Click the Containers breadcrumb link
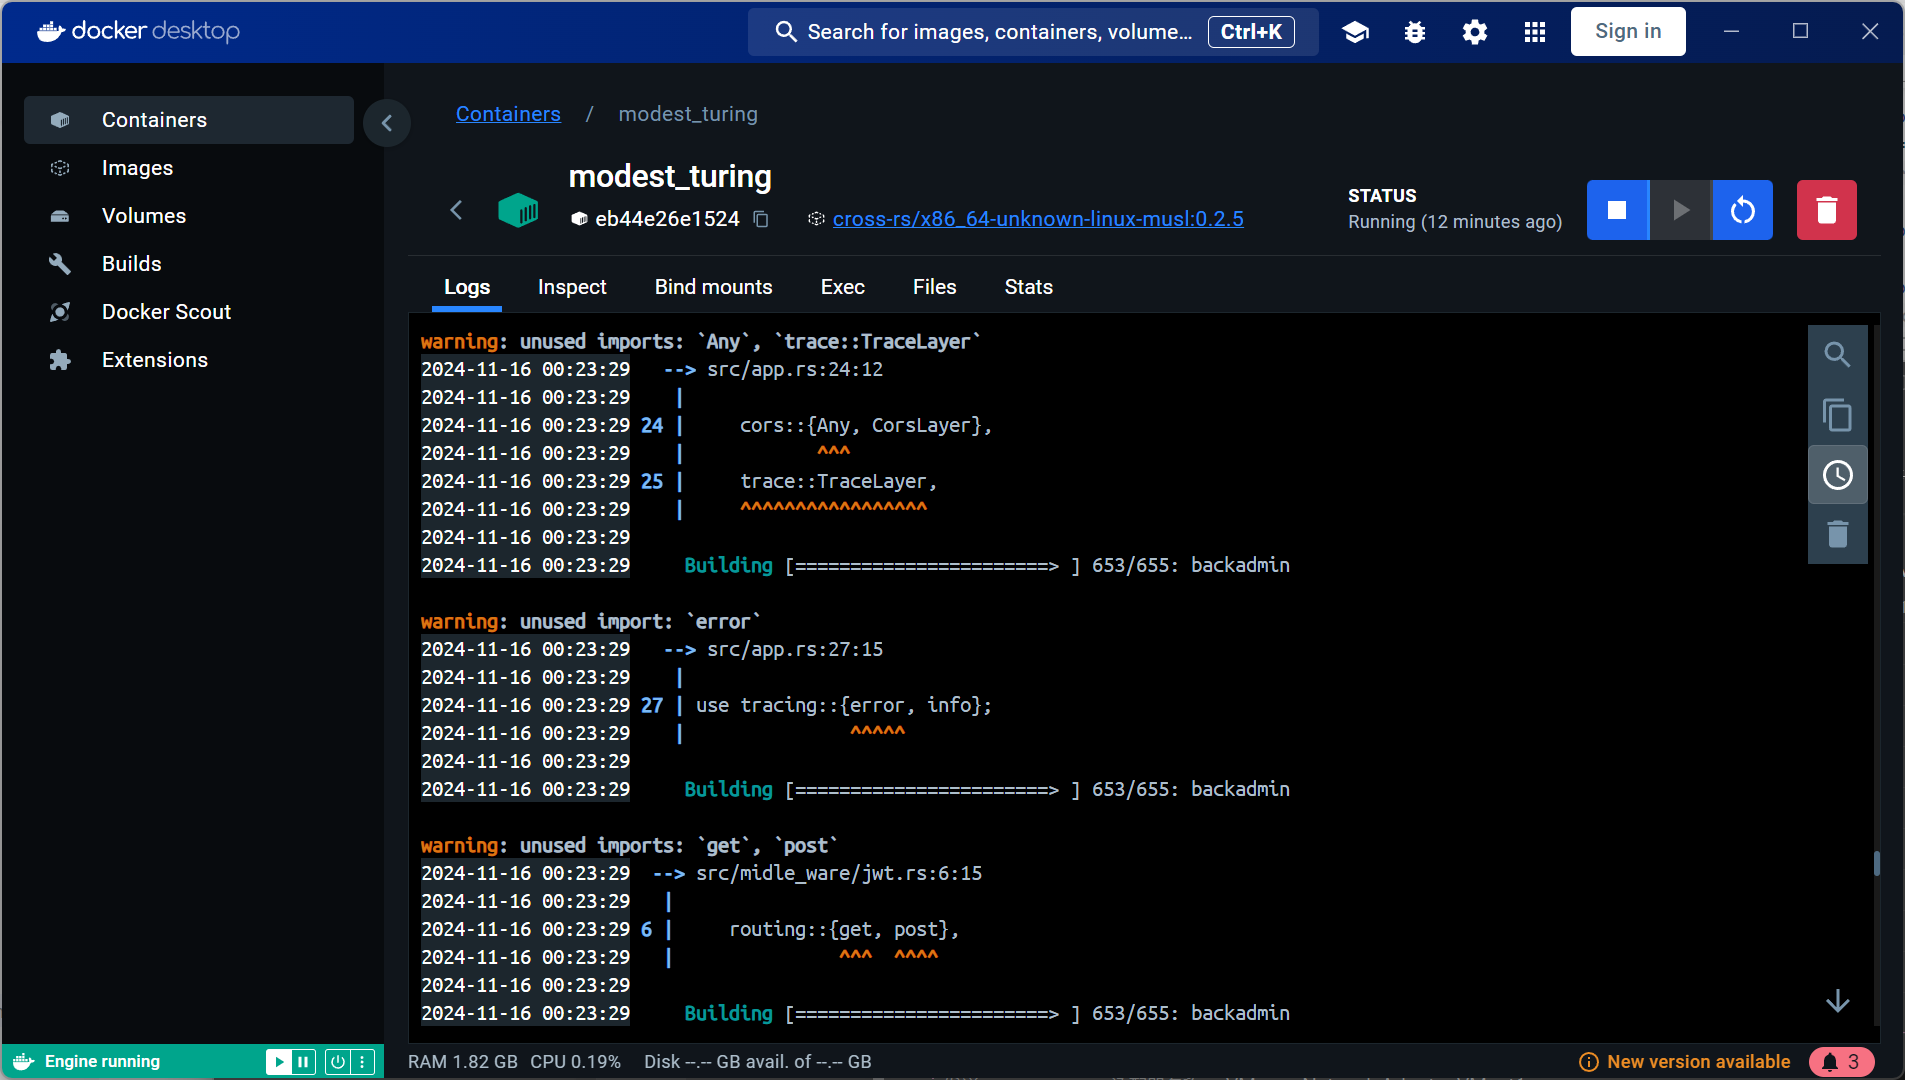The height and width of the screenshot is (1080, 1905). pyautogui.click(x=508, y=114)
